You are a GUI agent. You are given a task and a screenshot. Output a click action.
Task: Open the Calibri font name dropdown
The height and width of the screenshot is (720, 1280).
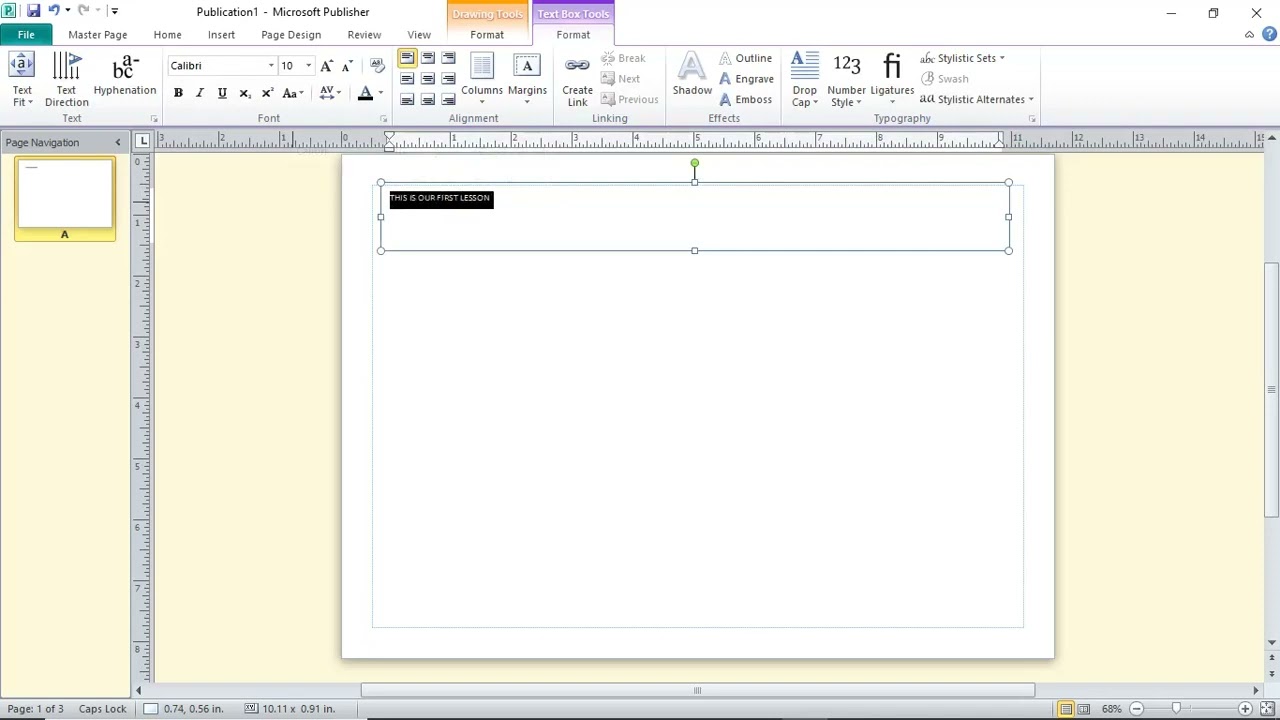click(x=270, y=66)
